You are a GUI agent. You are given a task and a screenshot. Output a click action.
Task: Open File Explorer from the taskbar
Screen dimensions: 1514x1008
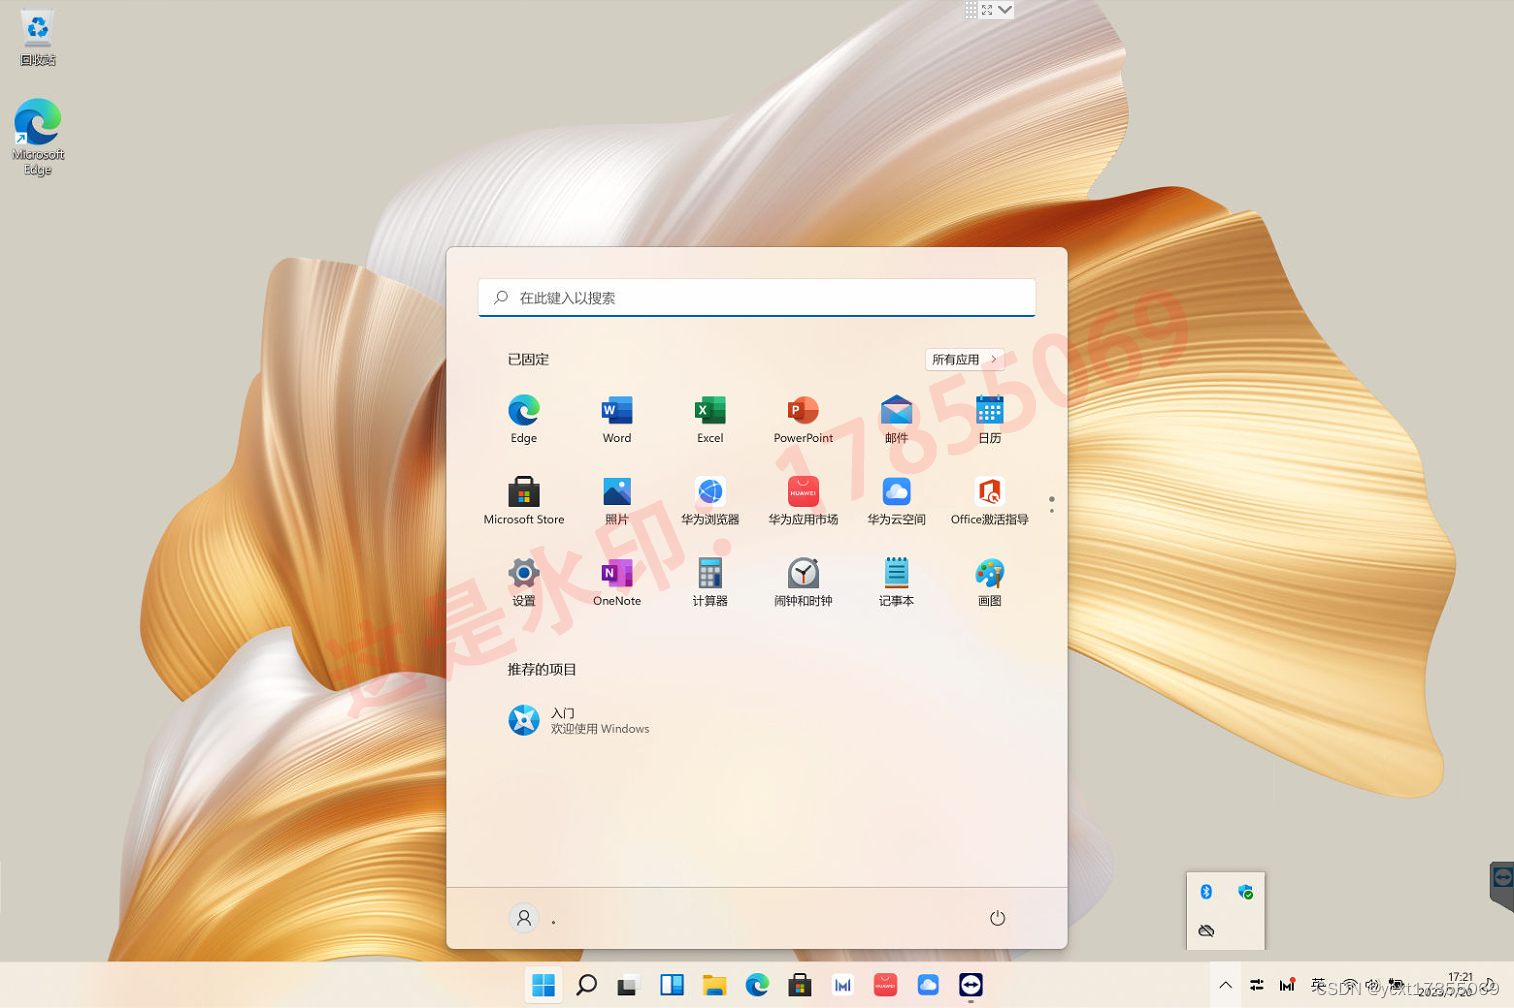(714, 985)
